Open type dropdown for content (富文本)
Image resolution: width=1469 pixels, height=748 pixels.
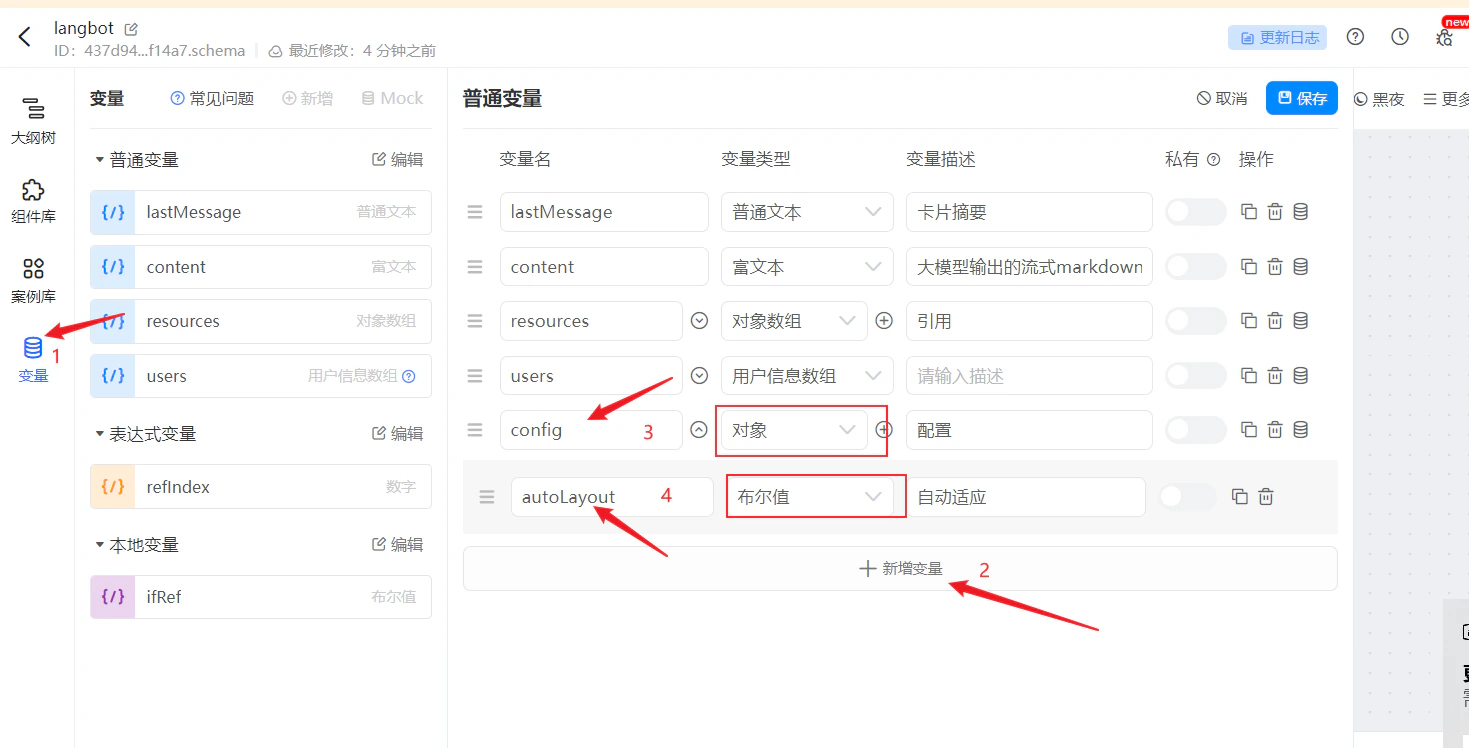click(807, 266)
